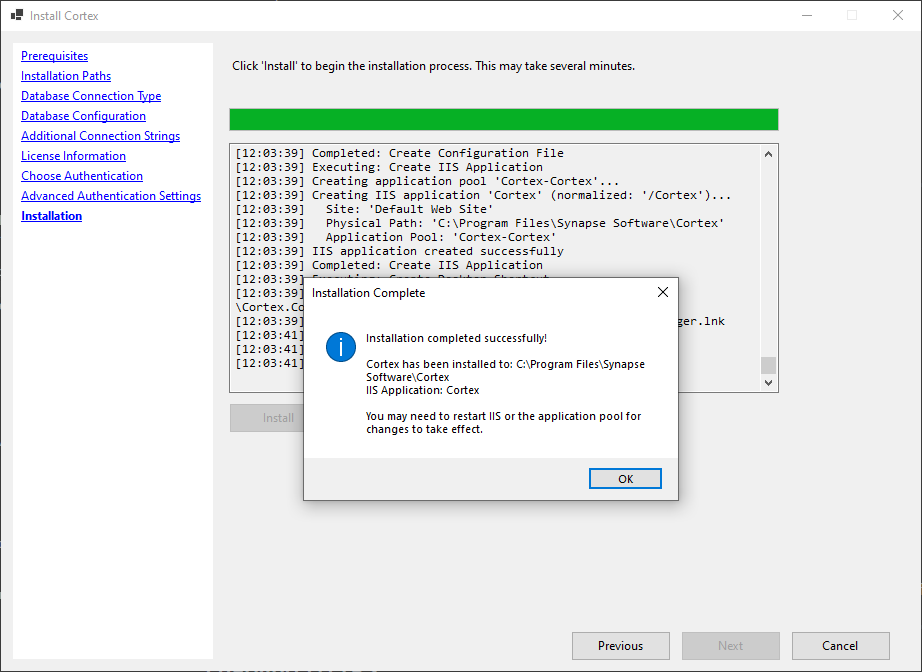Viewport: 922px width, 672px height.
Task: Open the Advanced Authentication Settings step
Action: (111, 195)
